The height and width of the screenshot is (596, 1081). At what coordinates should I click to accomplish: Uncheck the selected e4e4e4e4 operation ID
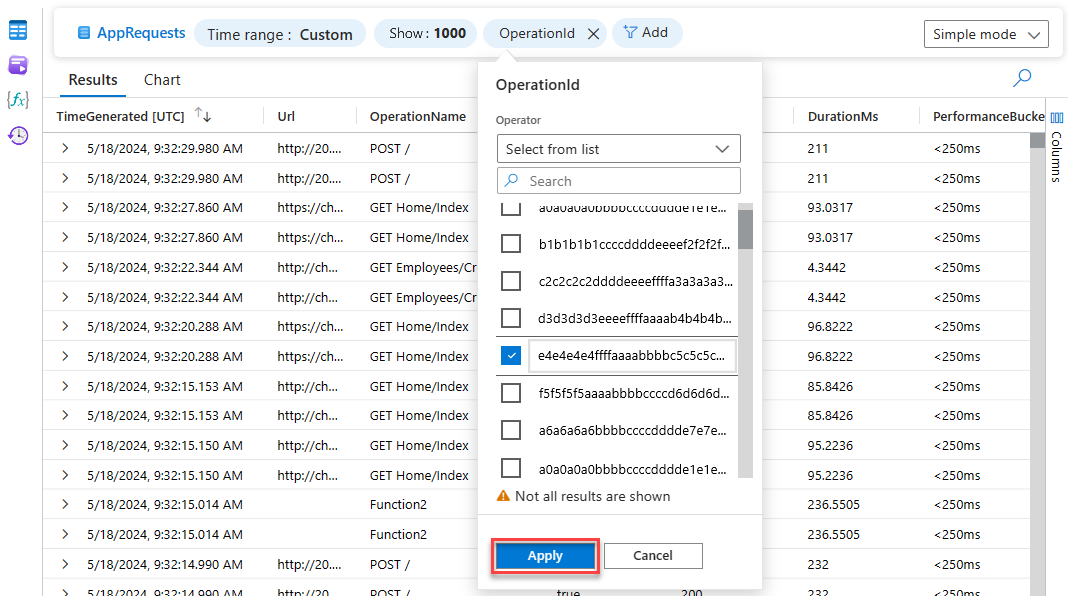tap(511, 355)
